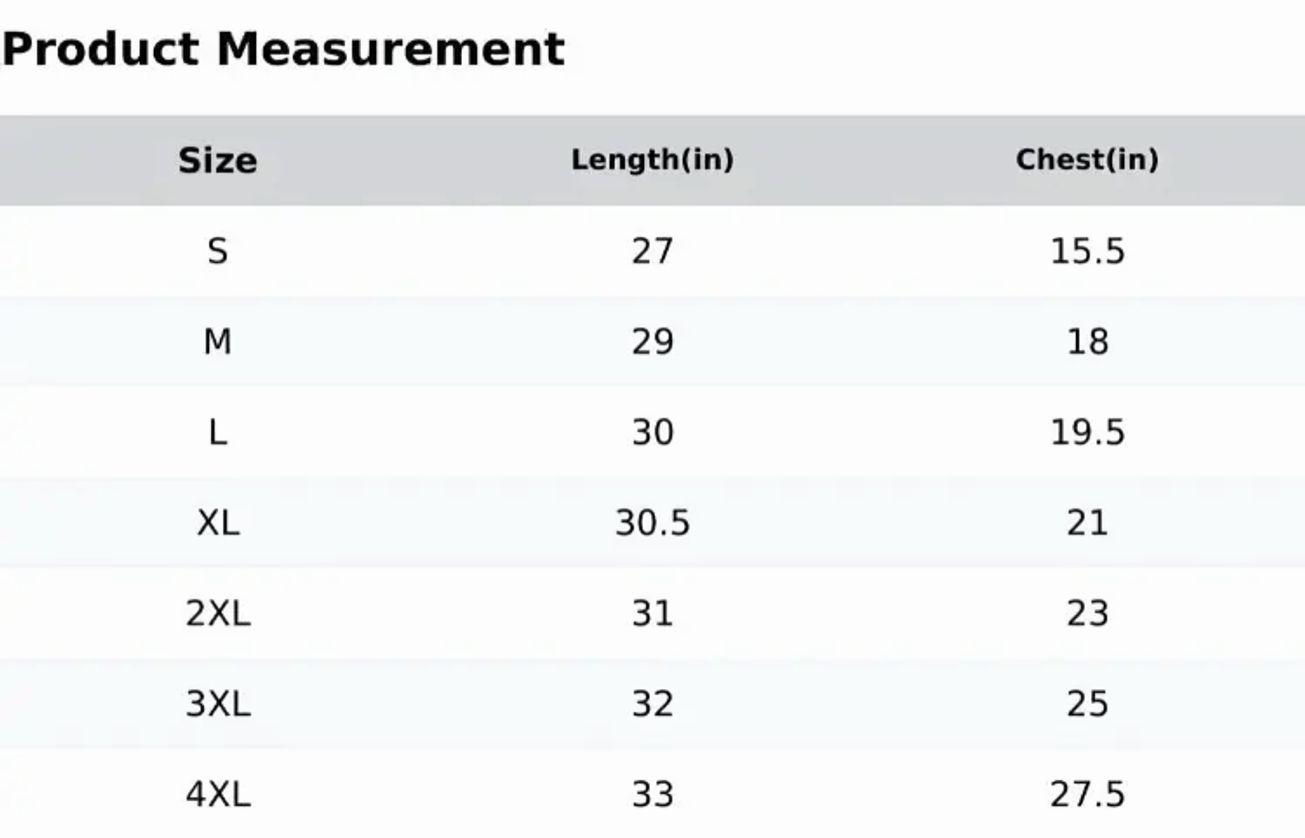Select the 32 length value for 3XL
Image resolution: width=1305 pixels, height=838 pixels.
coord(652,705)
